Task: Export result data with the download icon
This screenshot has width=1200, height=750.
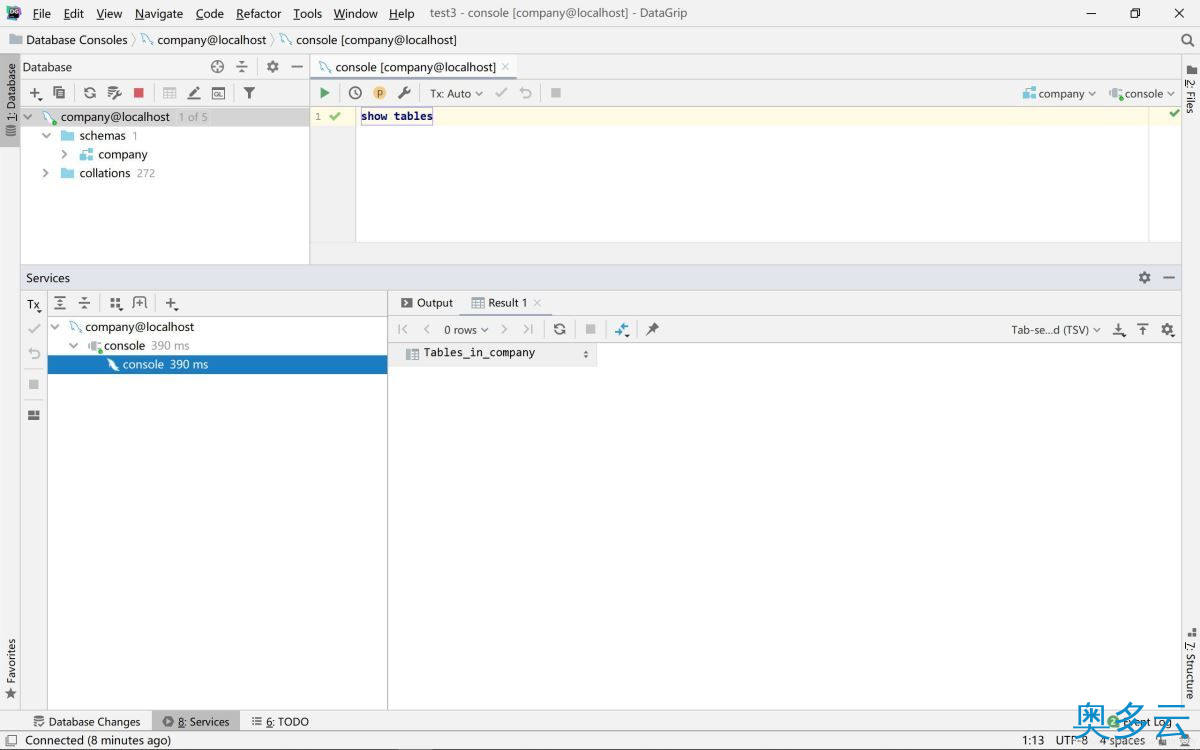Action: pyautogui.click(x=1119, y=329)
